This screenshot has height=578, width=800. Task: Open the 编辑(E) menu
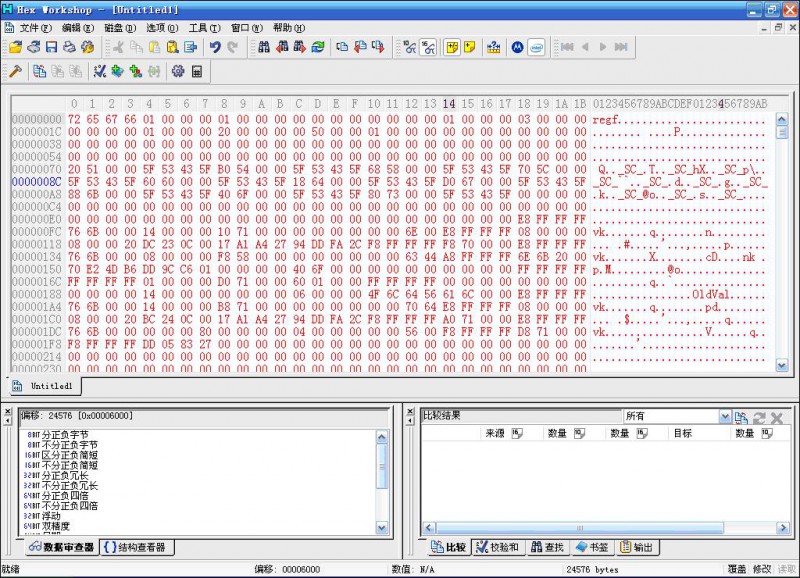click(x=78, y=28)
